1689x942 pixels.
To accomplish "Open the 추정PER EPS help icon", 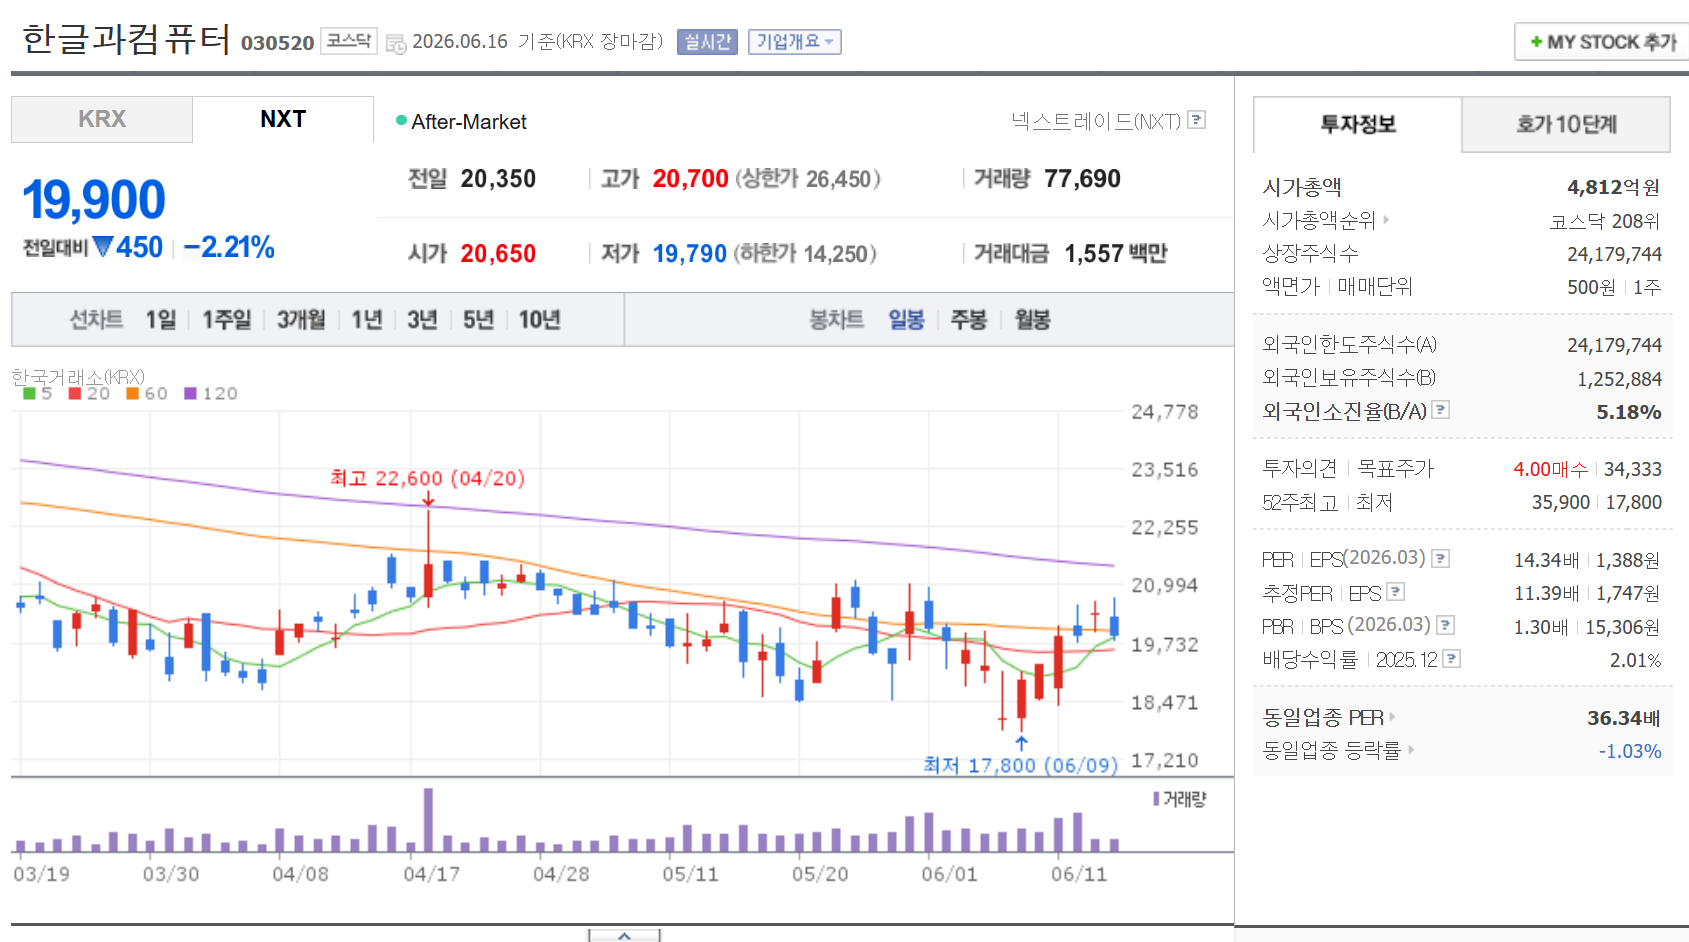I will click(x=1396, y=592).
